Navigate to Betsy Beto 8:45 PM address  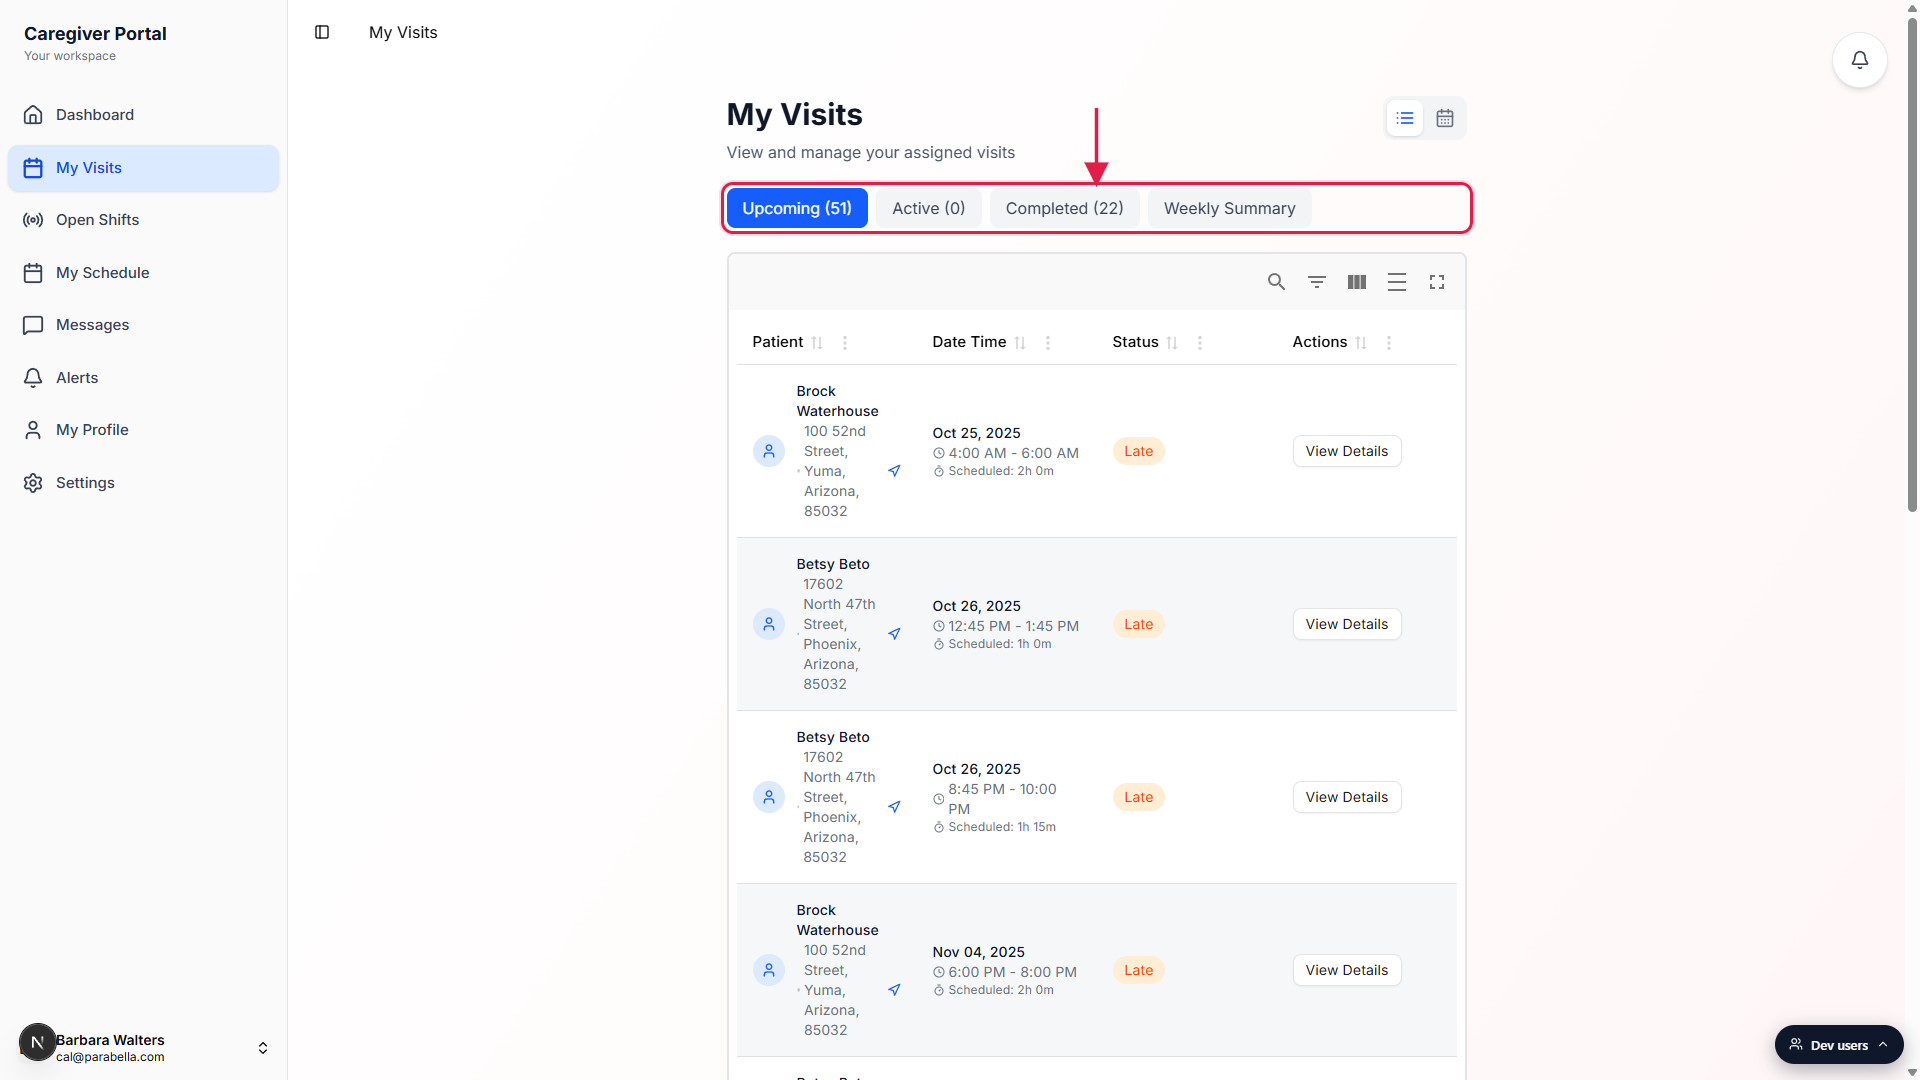pyautogui.click(x=894, y=807)
